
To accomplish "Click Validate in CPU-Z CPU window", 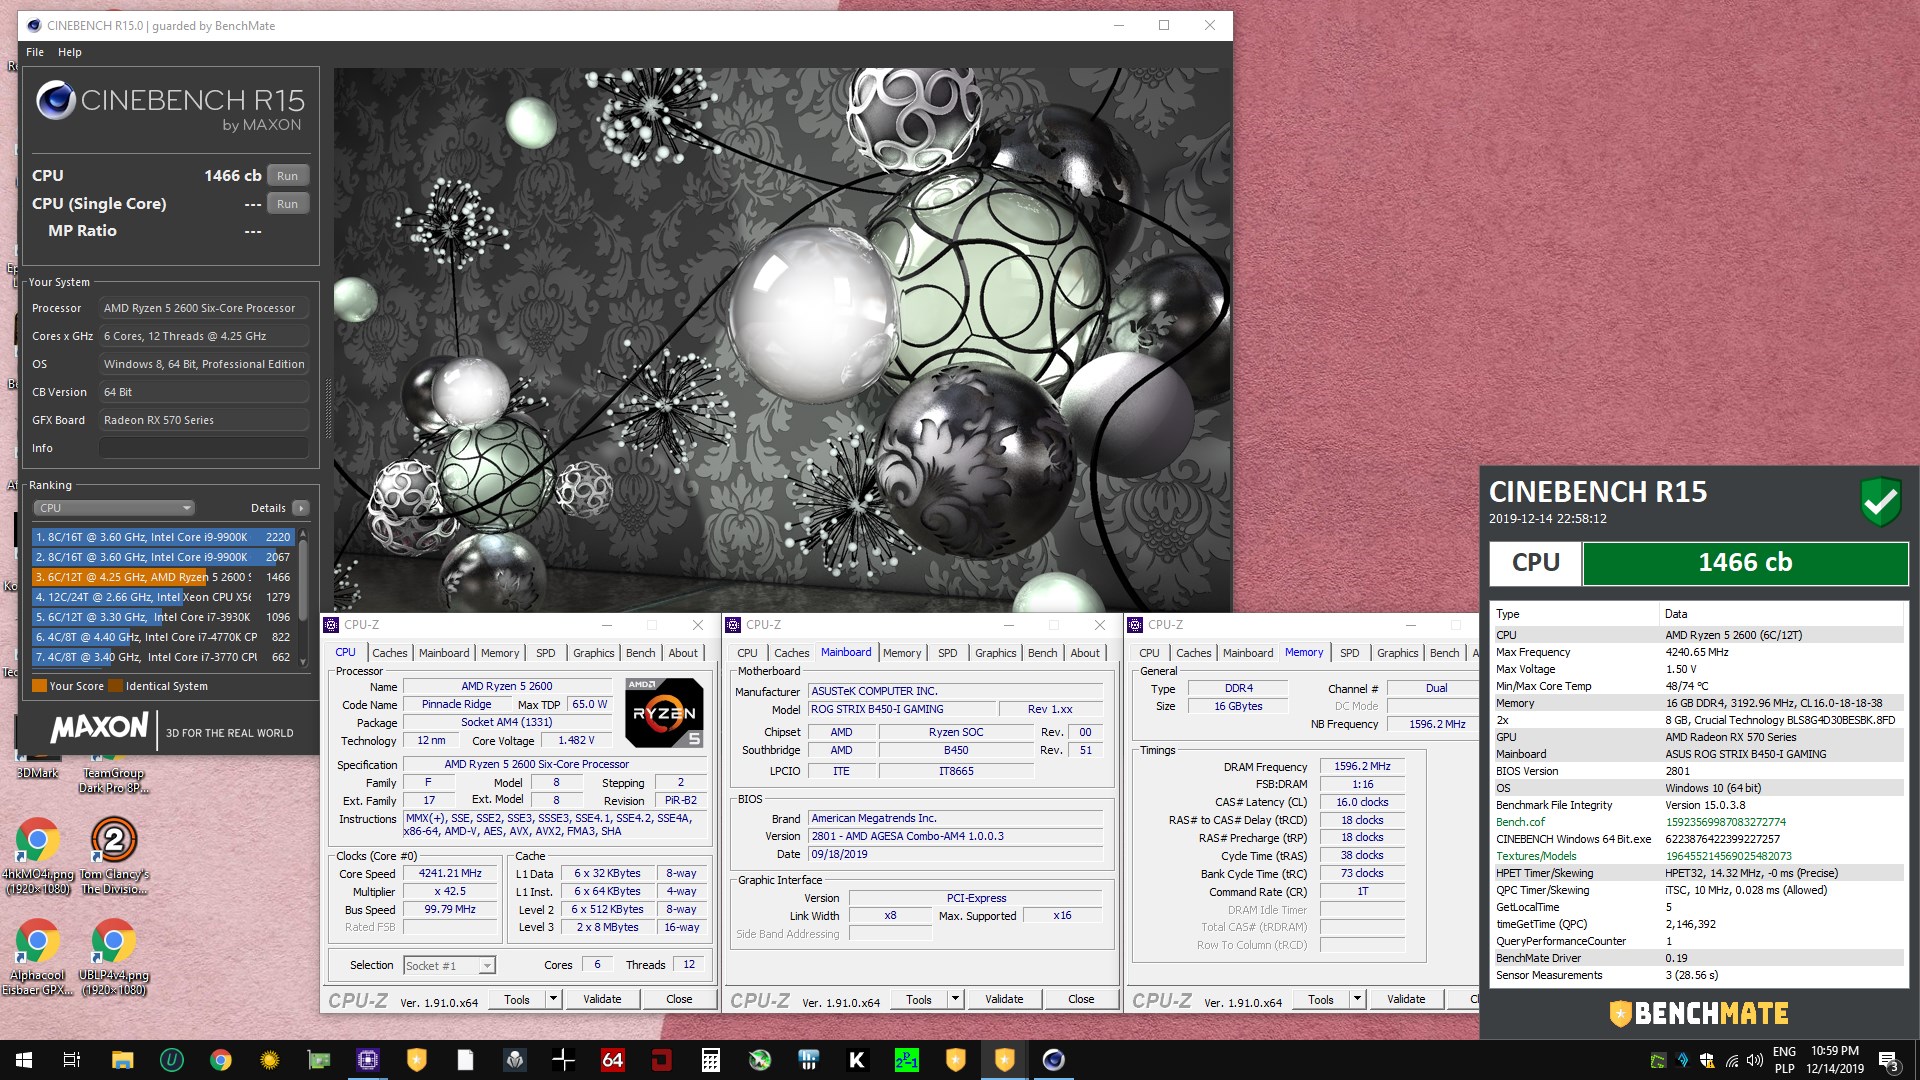I will (602, 999).
